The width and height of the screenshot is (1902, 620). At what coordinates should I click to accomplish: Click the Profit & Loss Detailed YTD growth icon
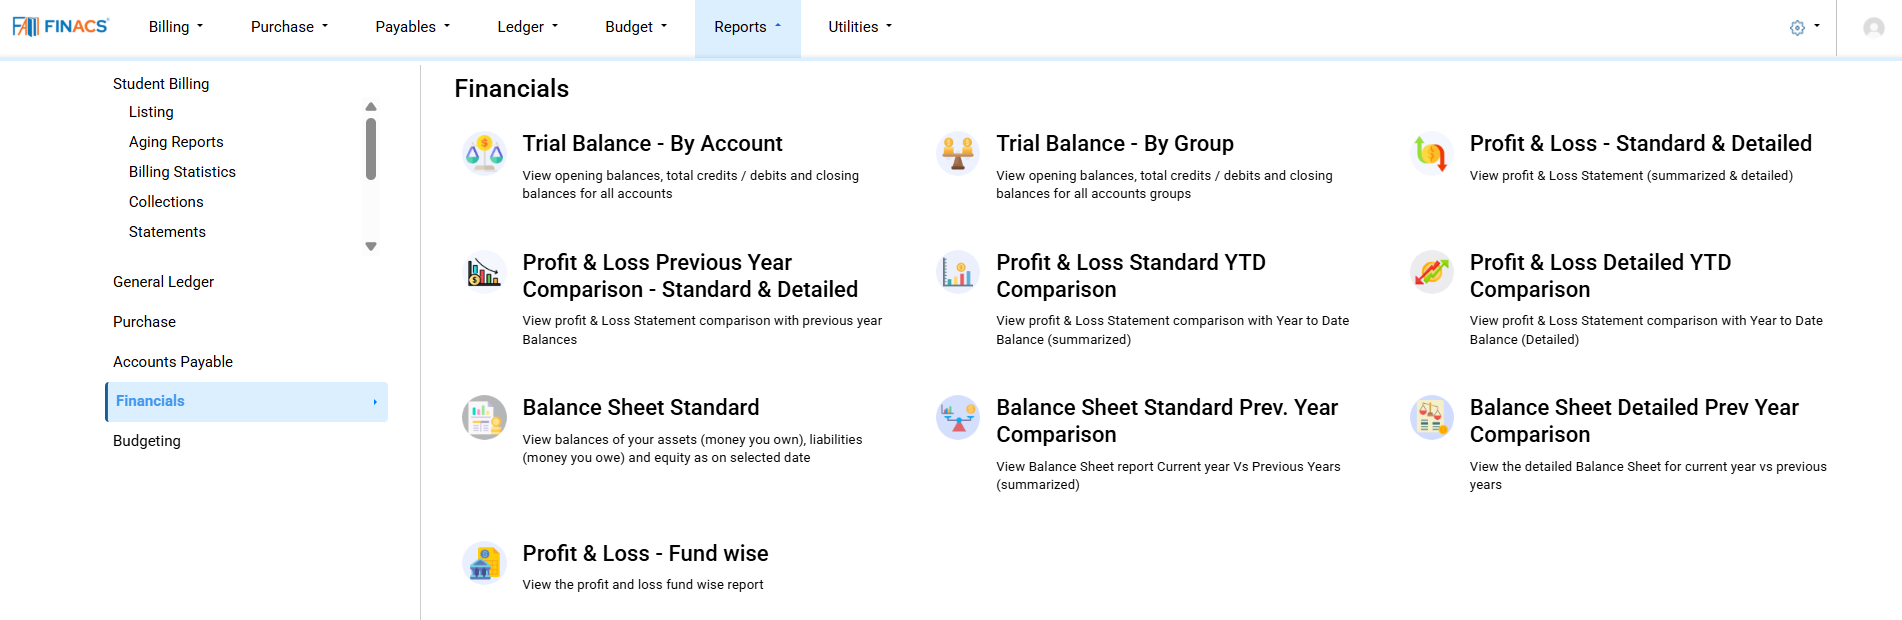pos(1431,271)
